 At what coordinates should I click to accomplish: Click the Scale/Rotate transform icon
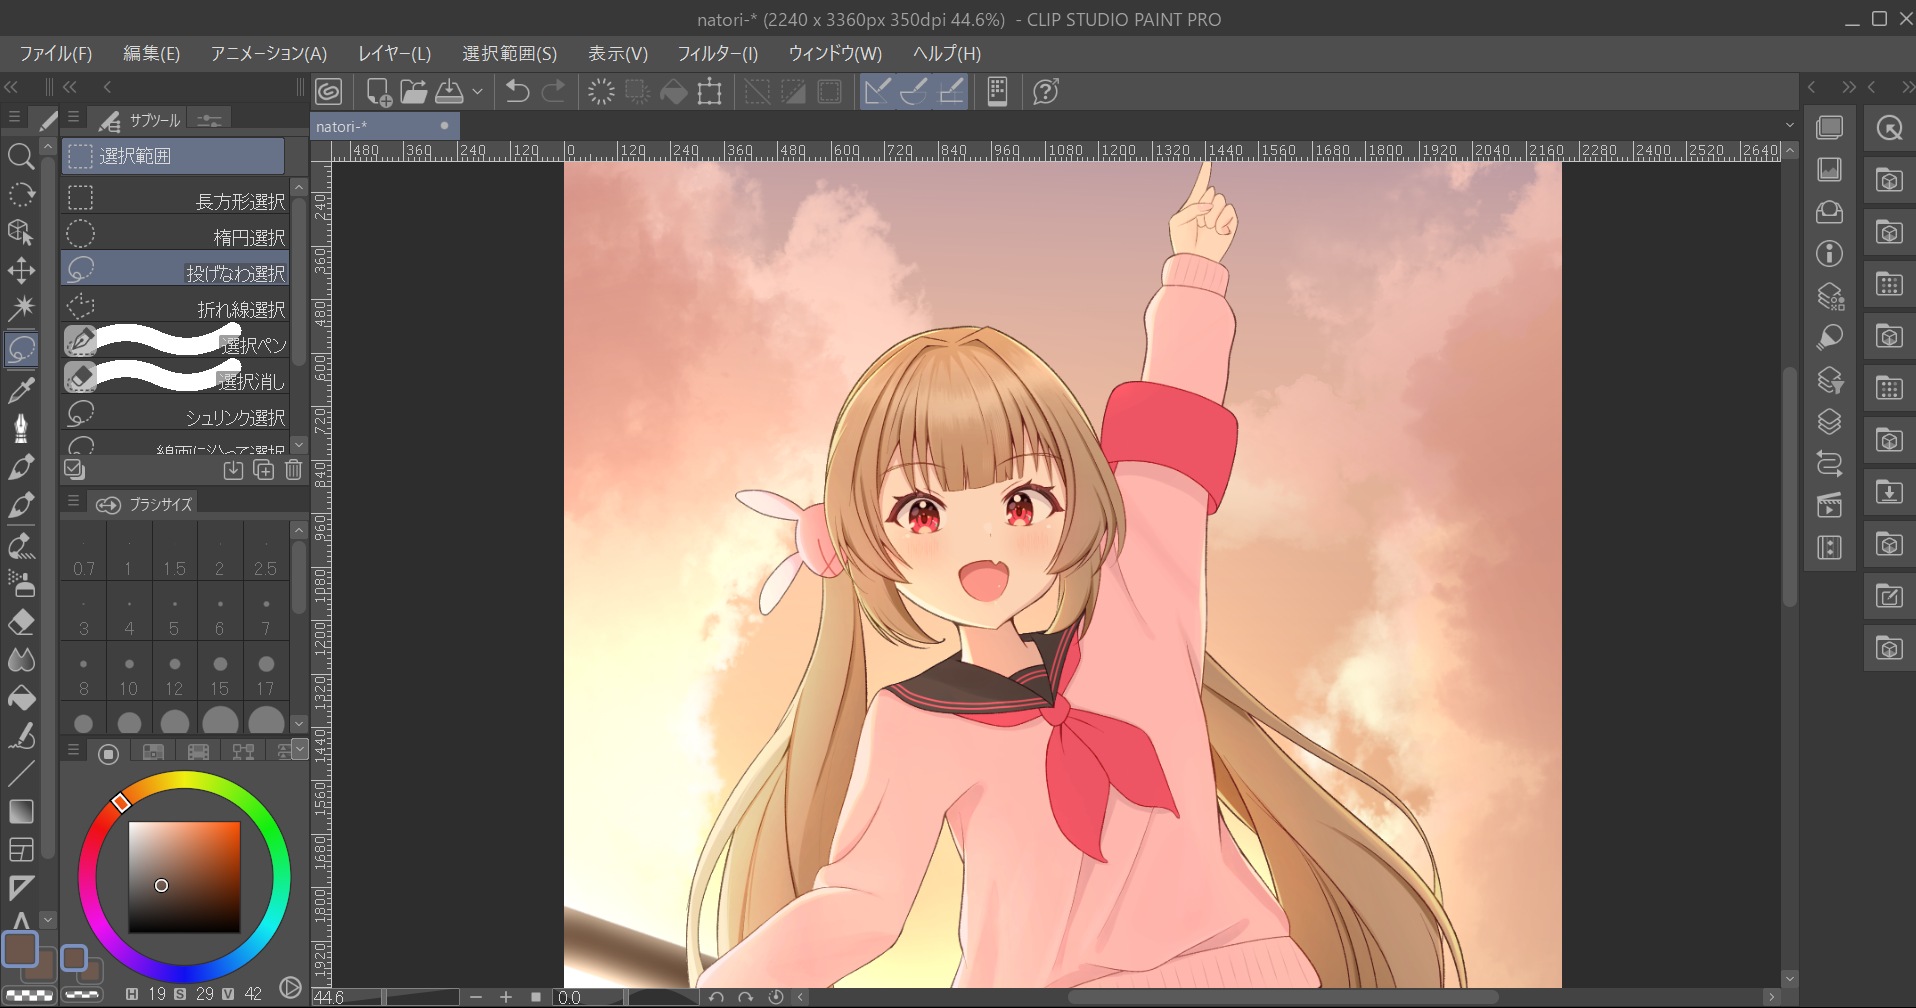[710, 92]
